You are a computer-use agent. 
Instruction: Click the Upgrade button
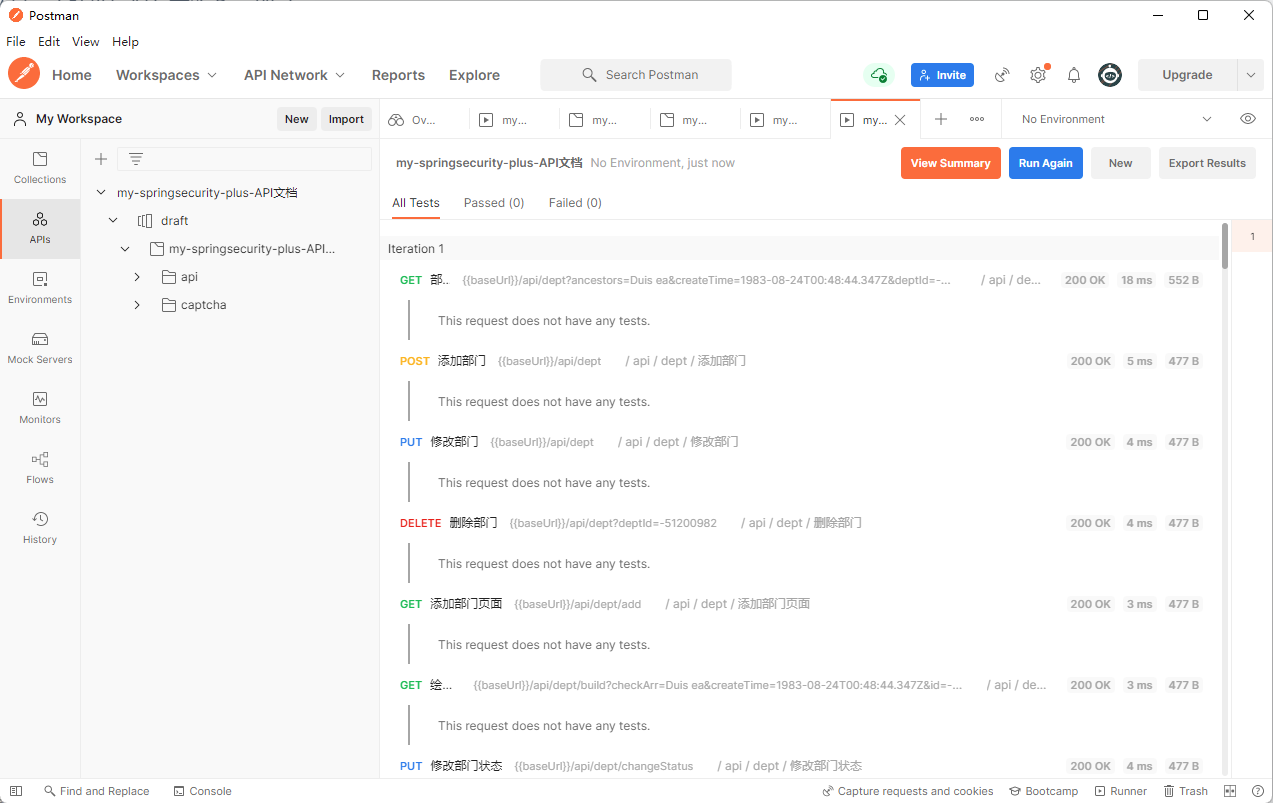(1187, 75)
